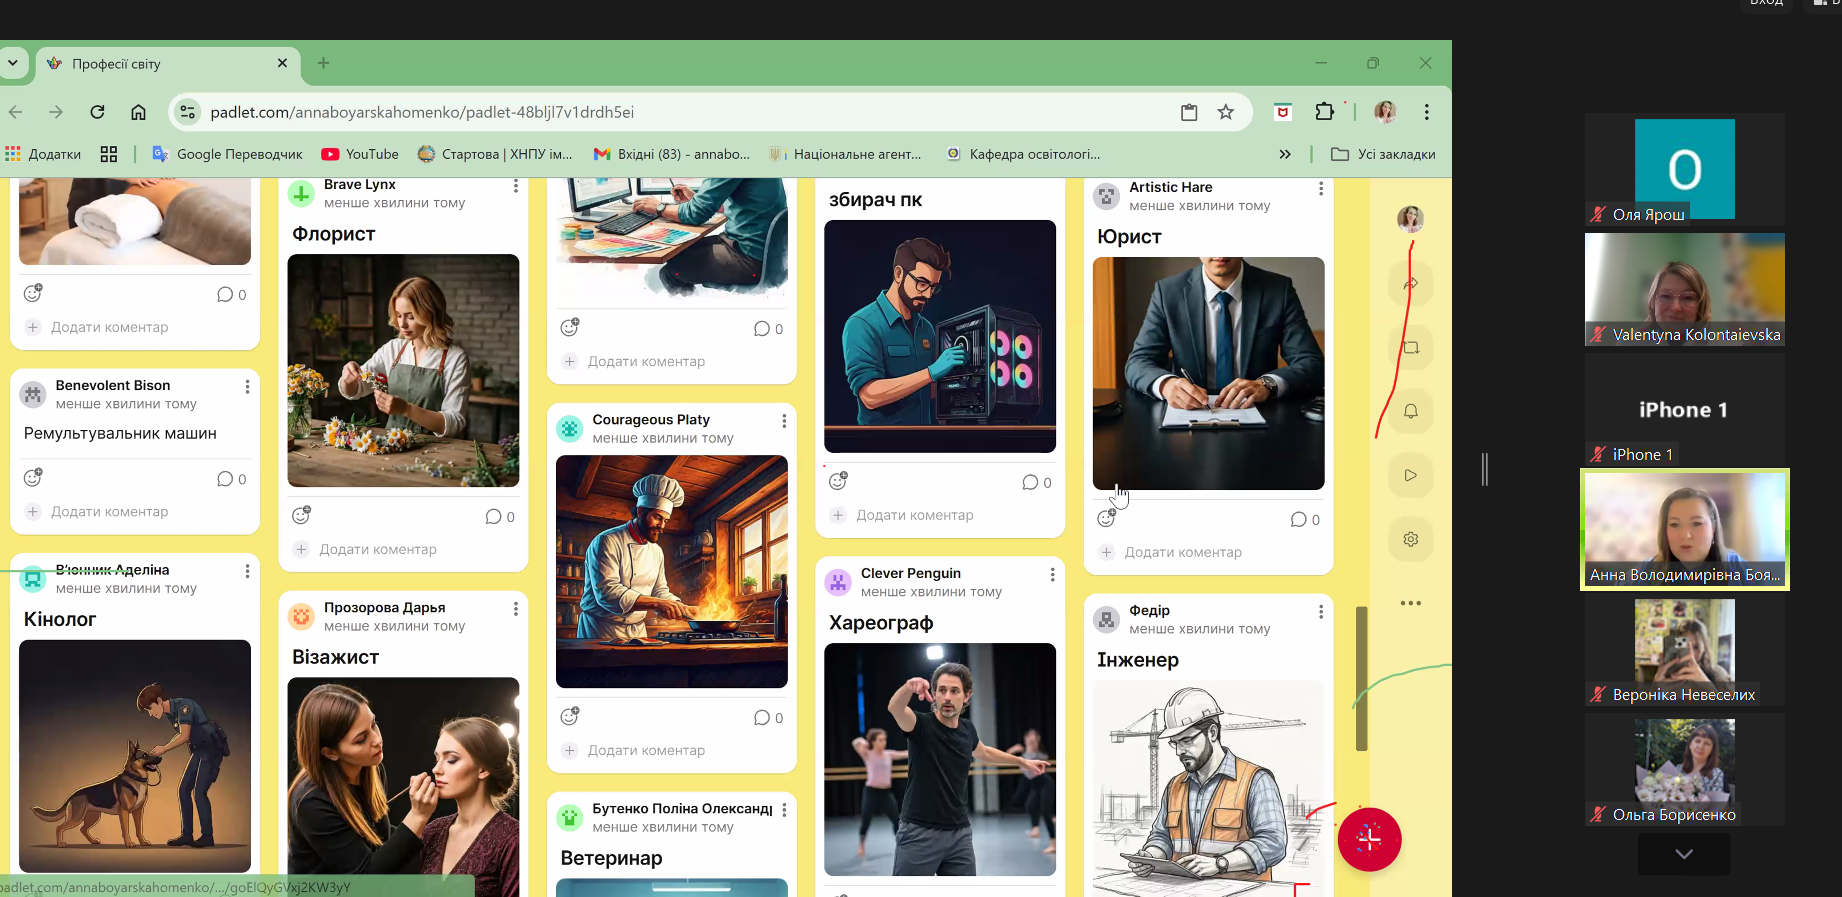Open options menu for Clever Penguin post
Screen dimensions: 1842x897
coord(1052,575)
